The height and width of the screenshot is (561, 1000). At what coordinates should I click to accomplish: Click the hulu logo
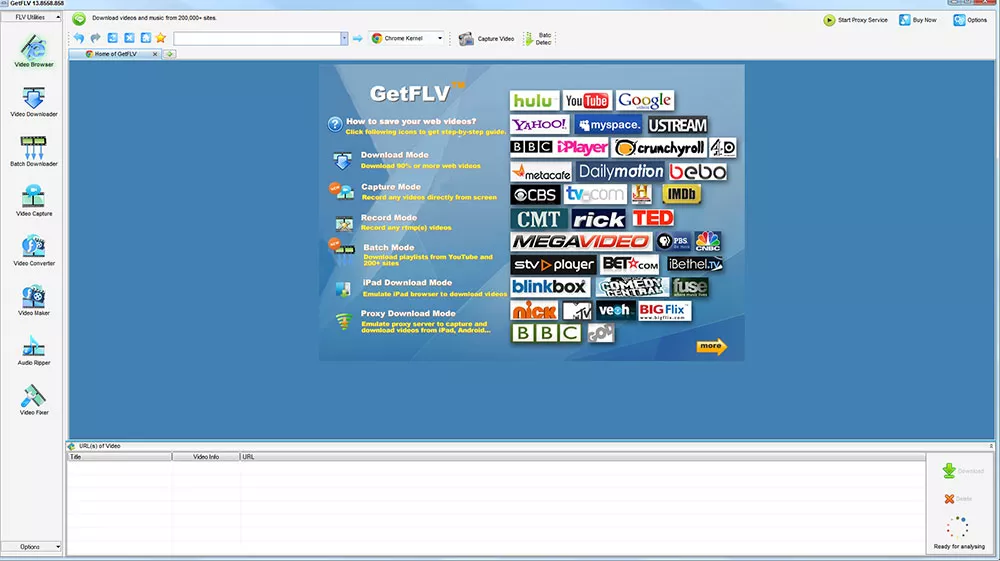pos(534,101)
